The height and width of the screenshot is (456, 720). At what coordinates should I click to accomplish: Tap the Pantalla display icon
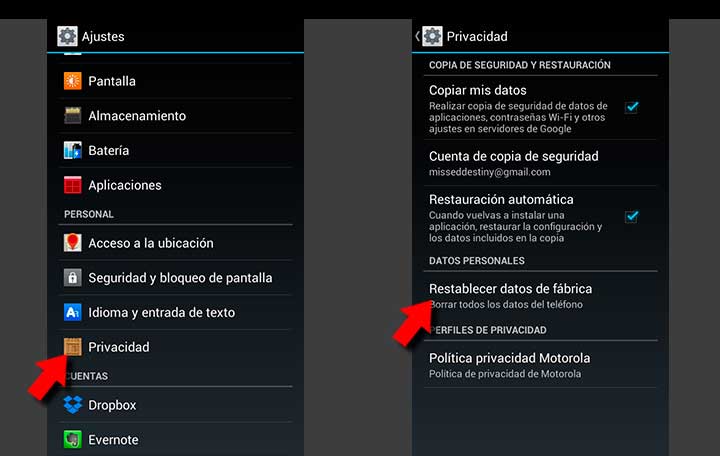[x=73, y=81]
